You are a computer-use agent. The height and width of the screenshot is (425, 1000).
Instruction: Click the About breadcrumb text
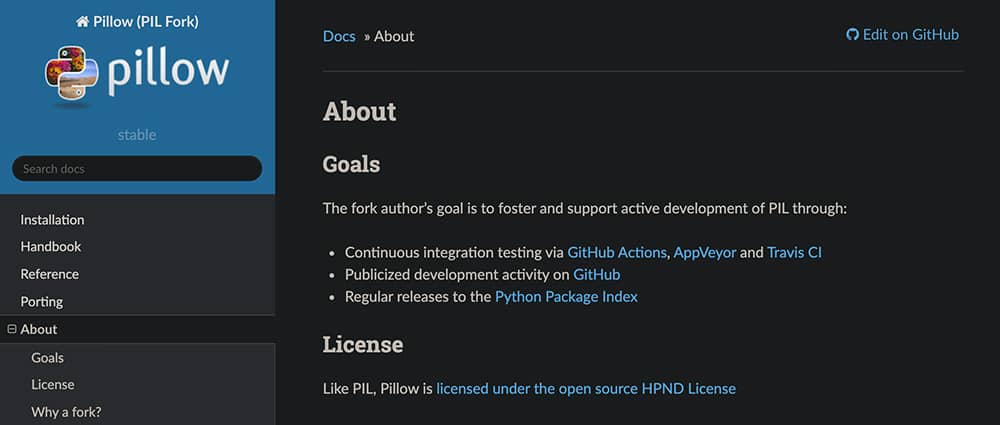click(x=394, y=36)
